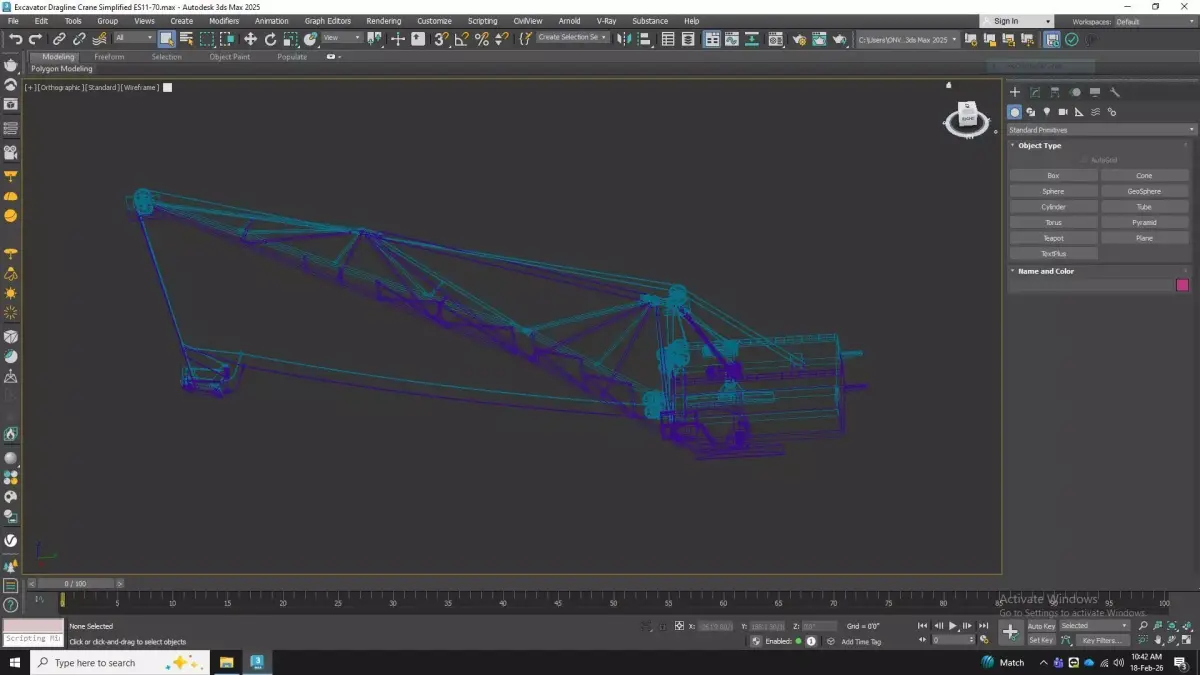
Task: Activate the Select Object tool
Action: [x=166, y=39]
